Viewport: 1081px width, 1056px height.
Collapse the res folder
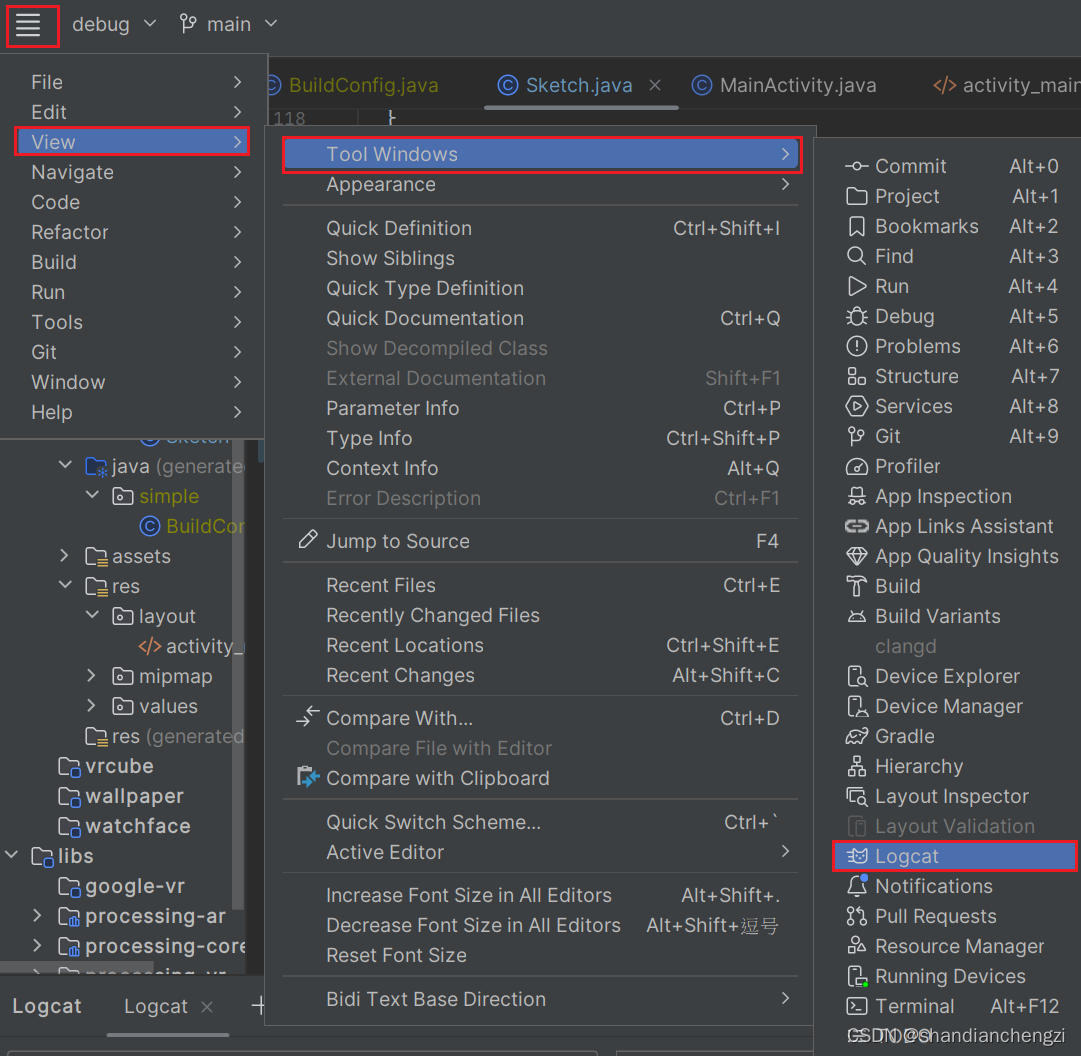pyautogui.click(x=65, y=585)
